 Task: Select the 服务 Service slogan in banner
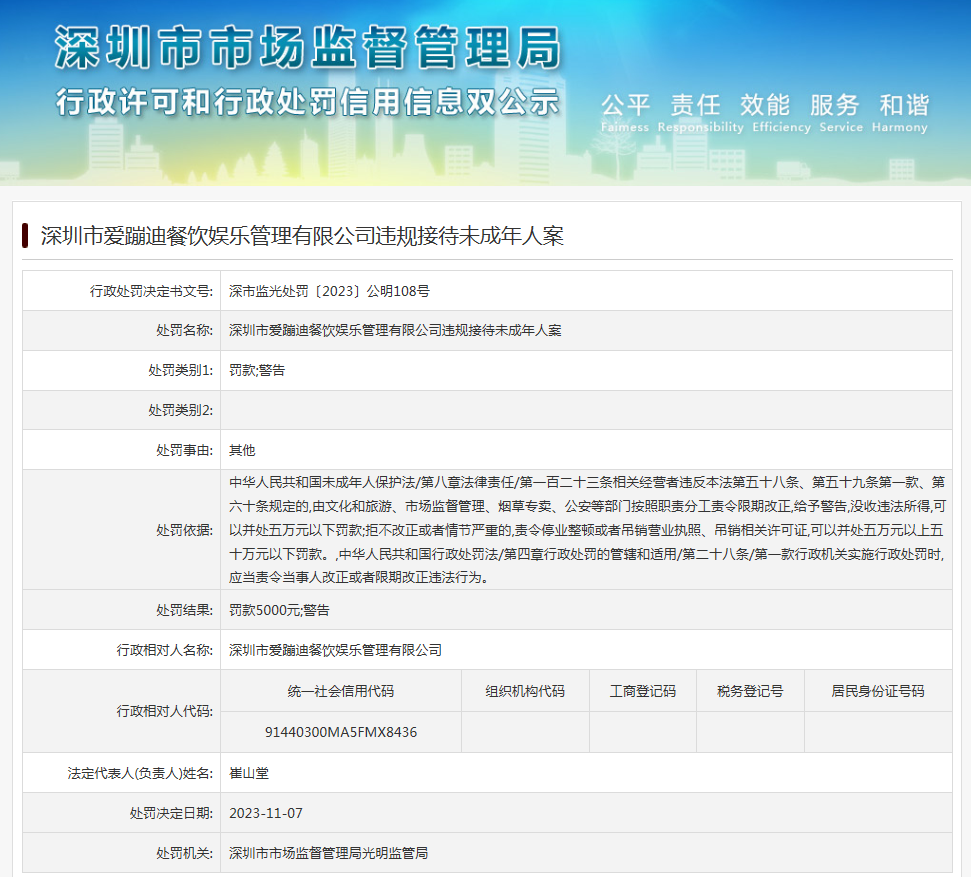pyautogui.click(x=841, y=113)
